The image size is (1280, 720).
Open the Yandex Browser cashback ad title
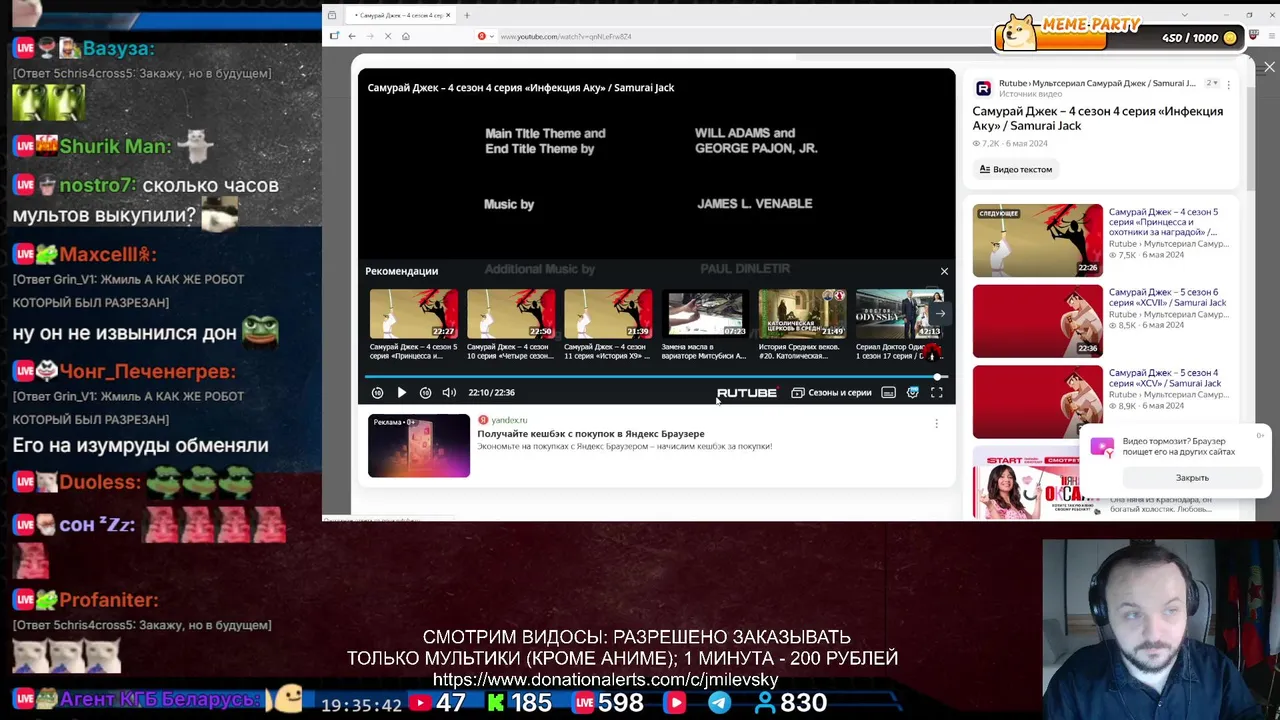[590, 434]
